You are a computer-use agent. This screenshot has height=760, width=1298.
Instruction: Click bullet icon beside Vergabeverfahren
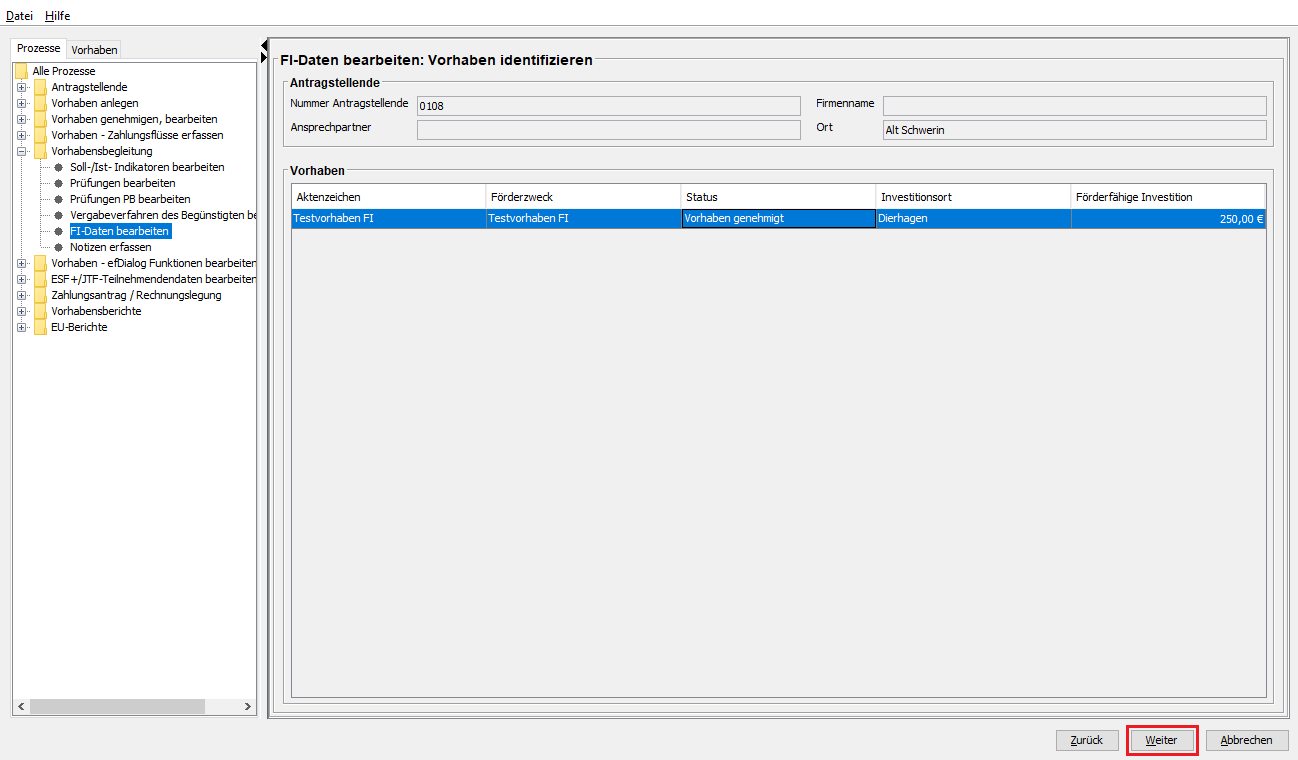pyautogui.click(x=59, y=215)
